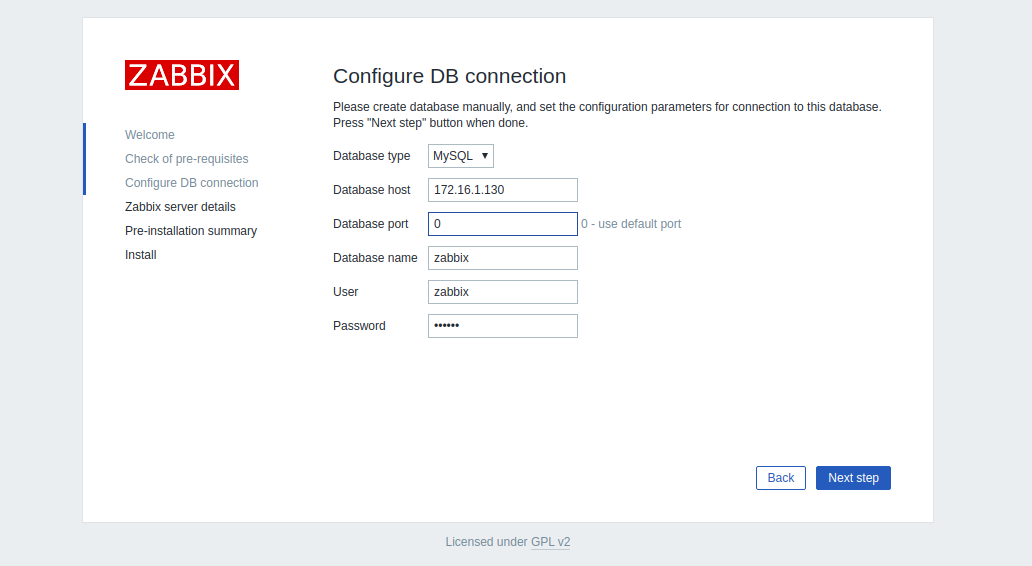Image resolution: width=1032 pixels, height=566 pixels.
Task: Select Zabbix server details step
Action: tap(180, 207)
